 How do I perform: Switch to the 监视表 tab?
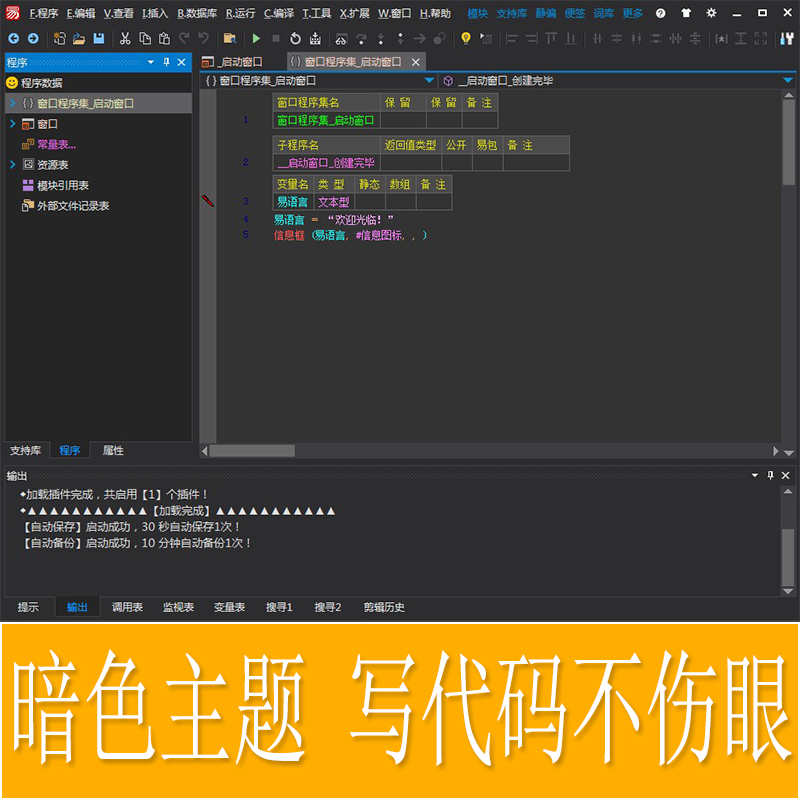tap(179, 607)
